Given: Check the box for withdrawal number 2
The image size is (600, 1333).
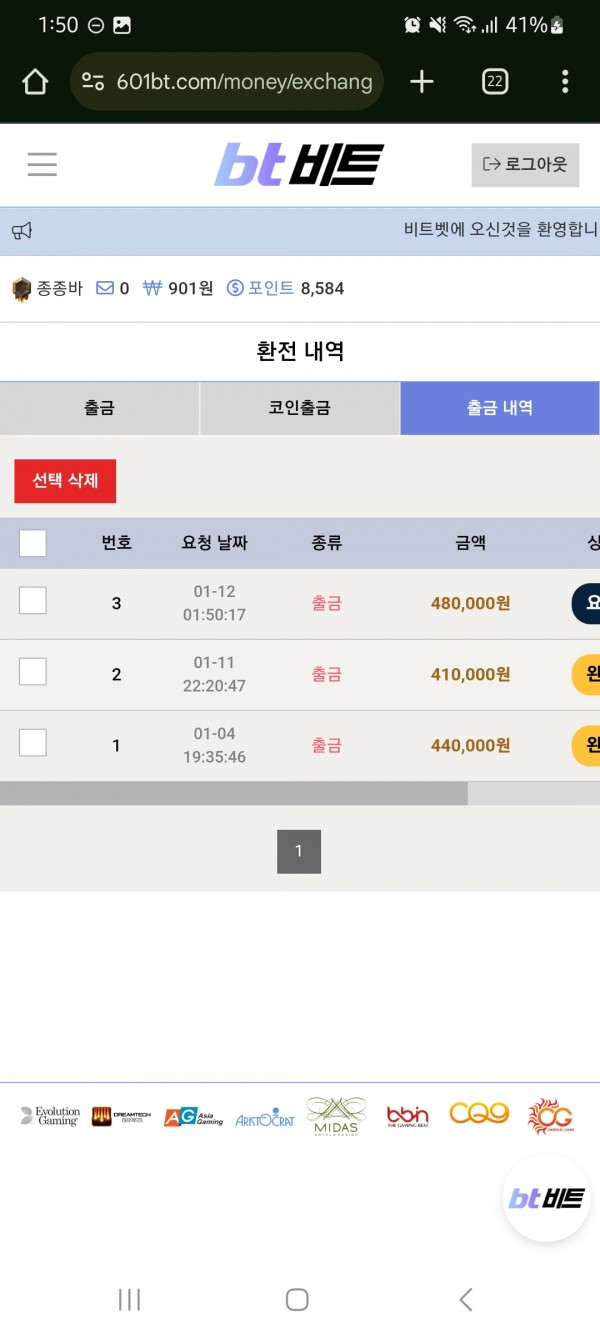Looking at the screenshot, I should (33, 672).
